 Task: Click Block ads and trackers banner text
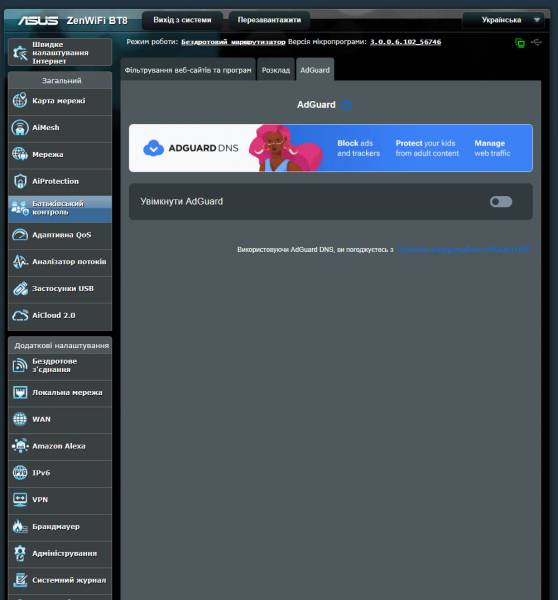[x=358, y=148]
